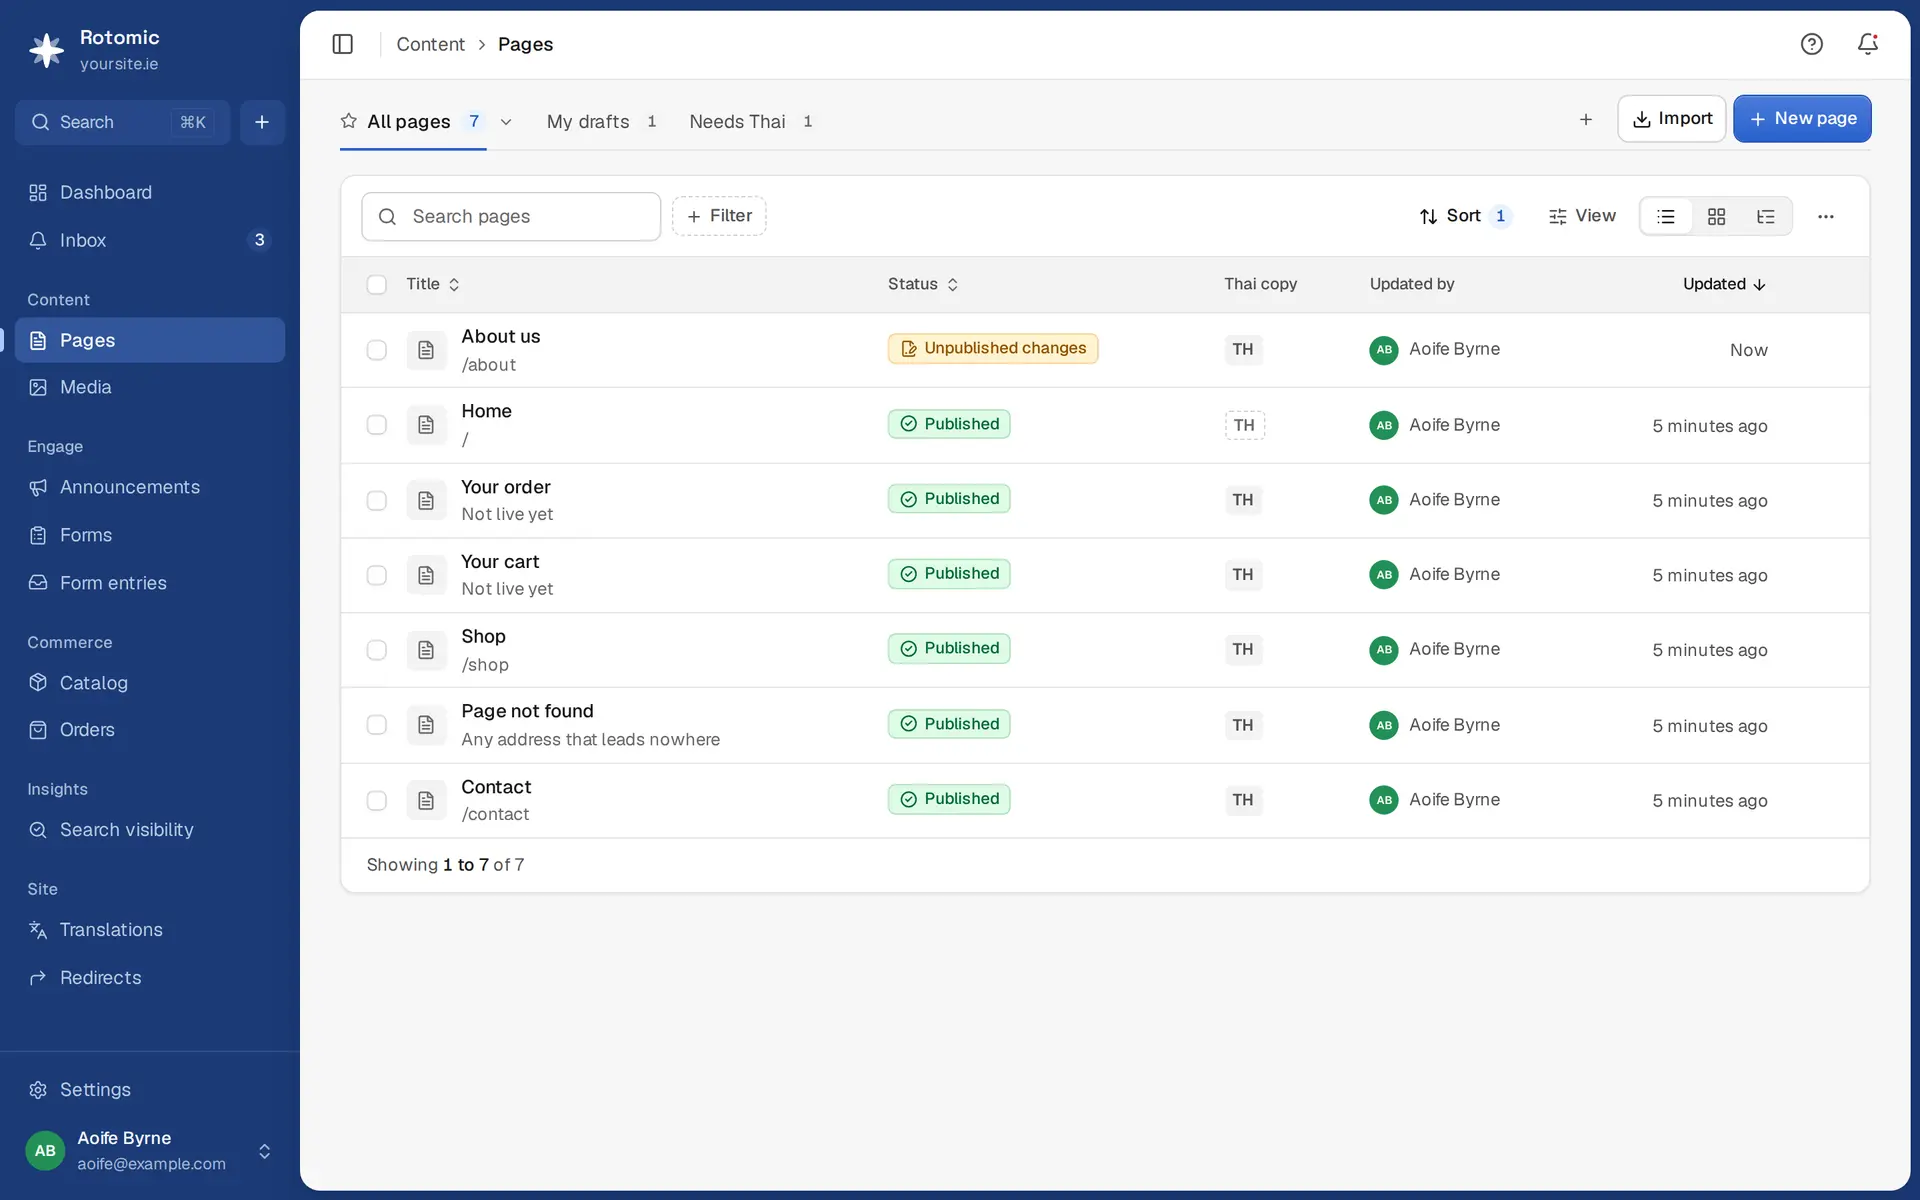Switch to grid view layout
This screenshot has width=1920, height=1200.
(x=1716, y=217)
